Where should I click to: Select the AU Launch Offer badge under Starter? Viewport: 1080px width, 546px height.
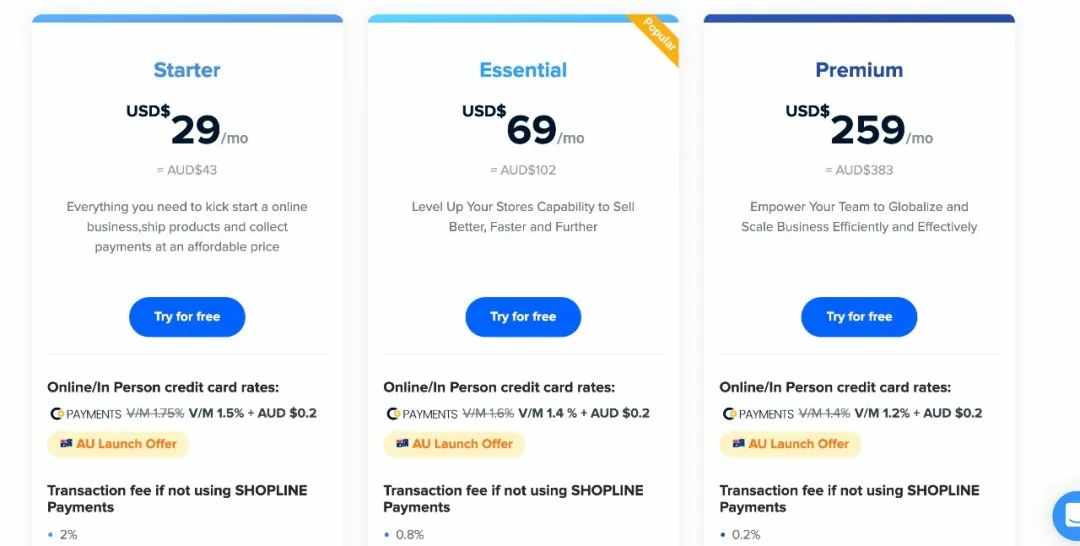click(118, 444)
